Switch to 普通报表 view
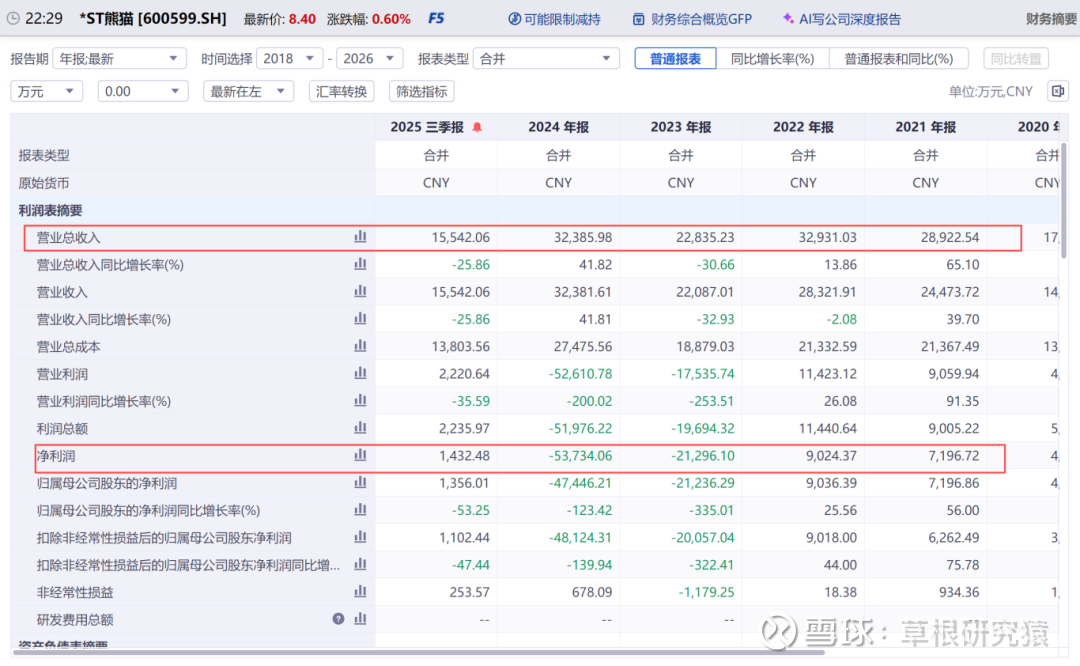This screenshot has width=1080, height=666. coord(675,59)
